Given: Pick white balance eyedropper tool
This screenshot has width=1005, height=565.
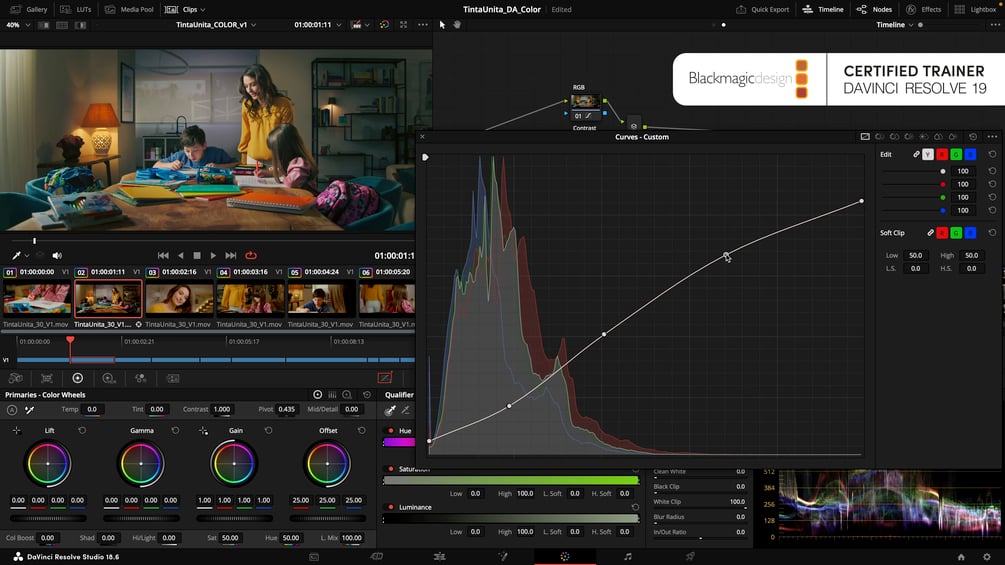Looking at the screenshot, I should 29,409.
